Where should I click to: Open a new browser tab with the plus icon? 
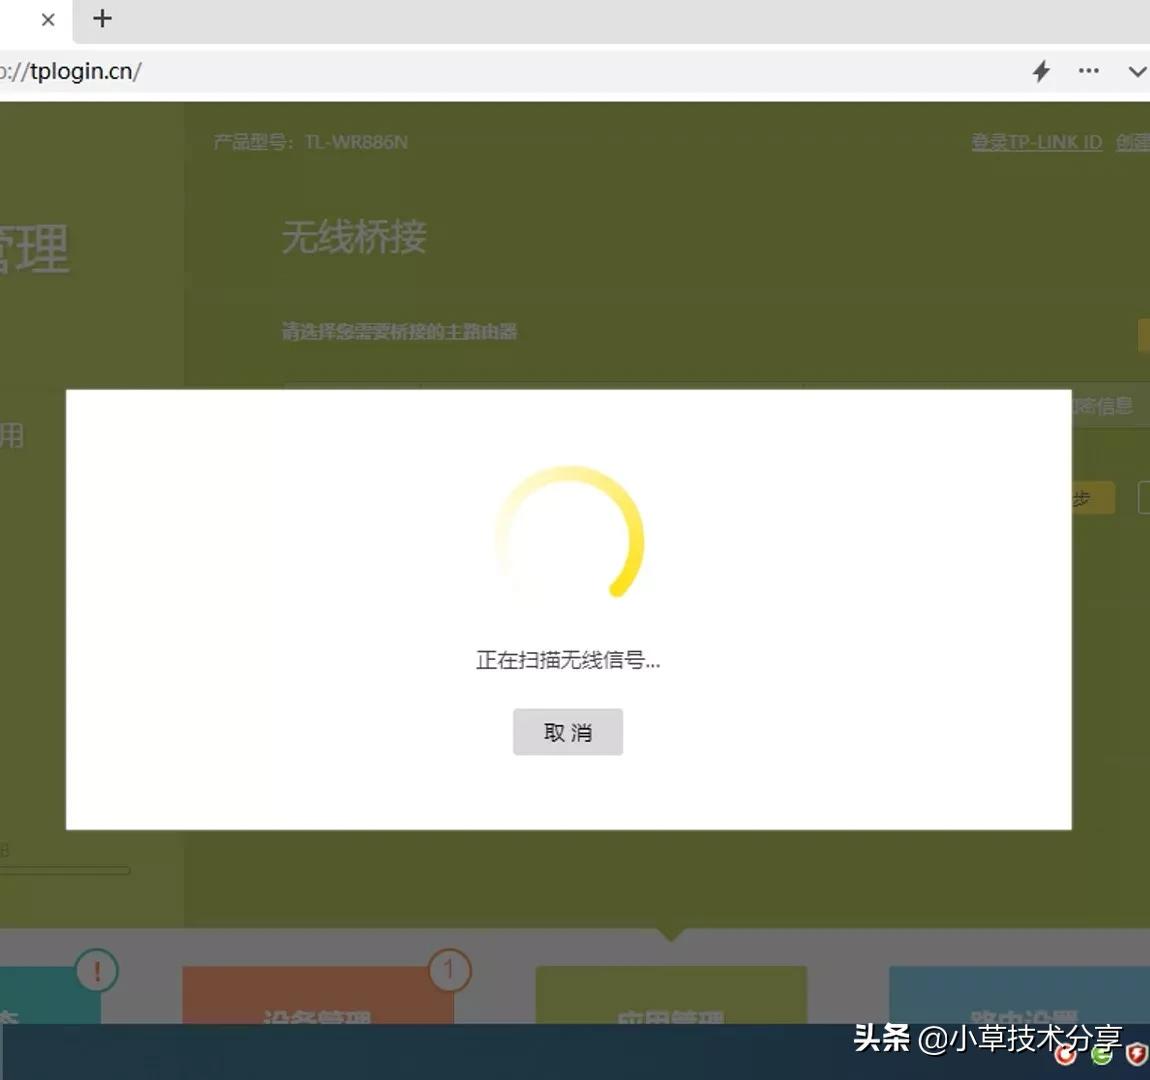click(100, 18)
